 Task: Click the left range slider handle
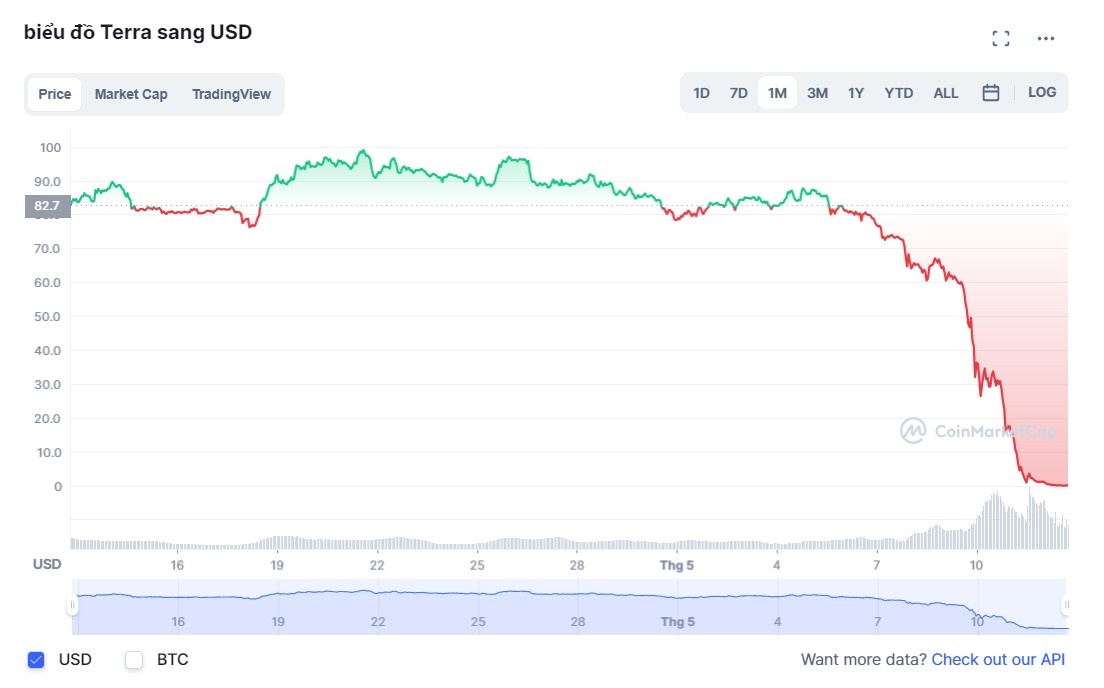tap(72, 606)
